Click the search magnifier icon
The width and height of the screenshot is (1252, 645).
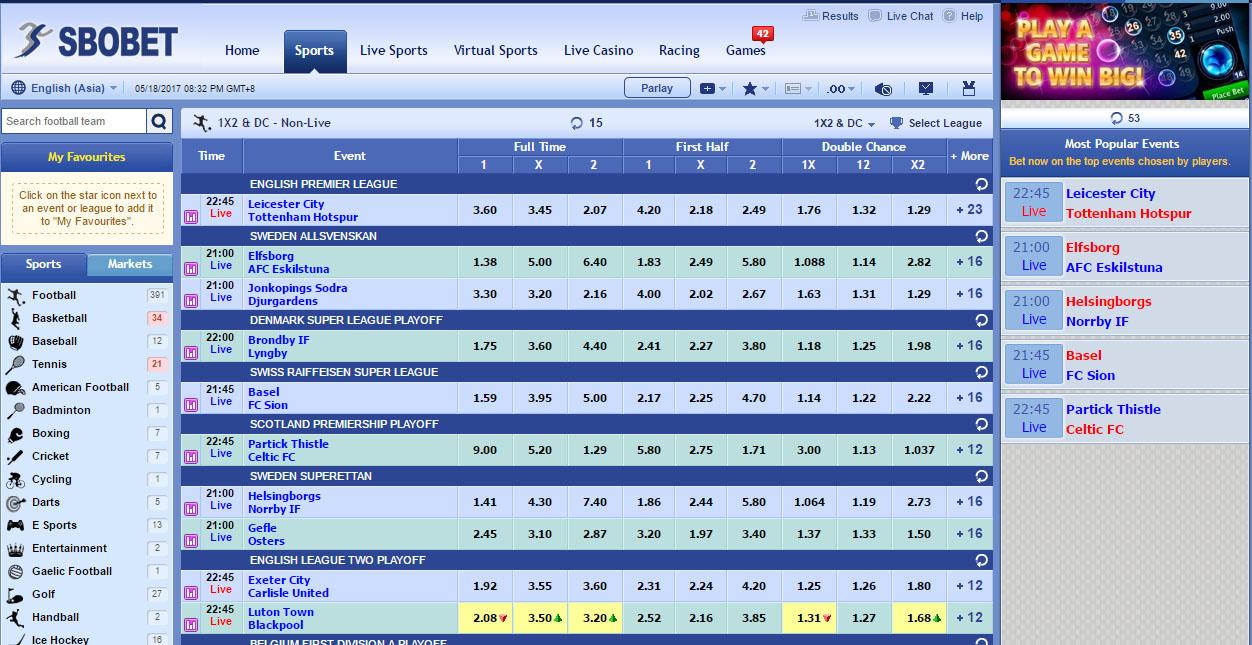(160, 121)
